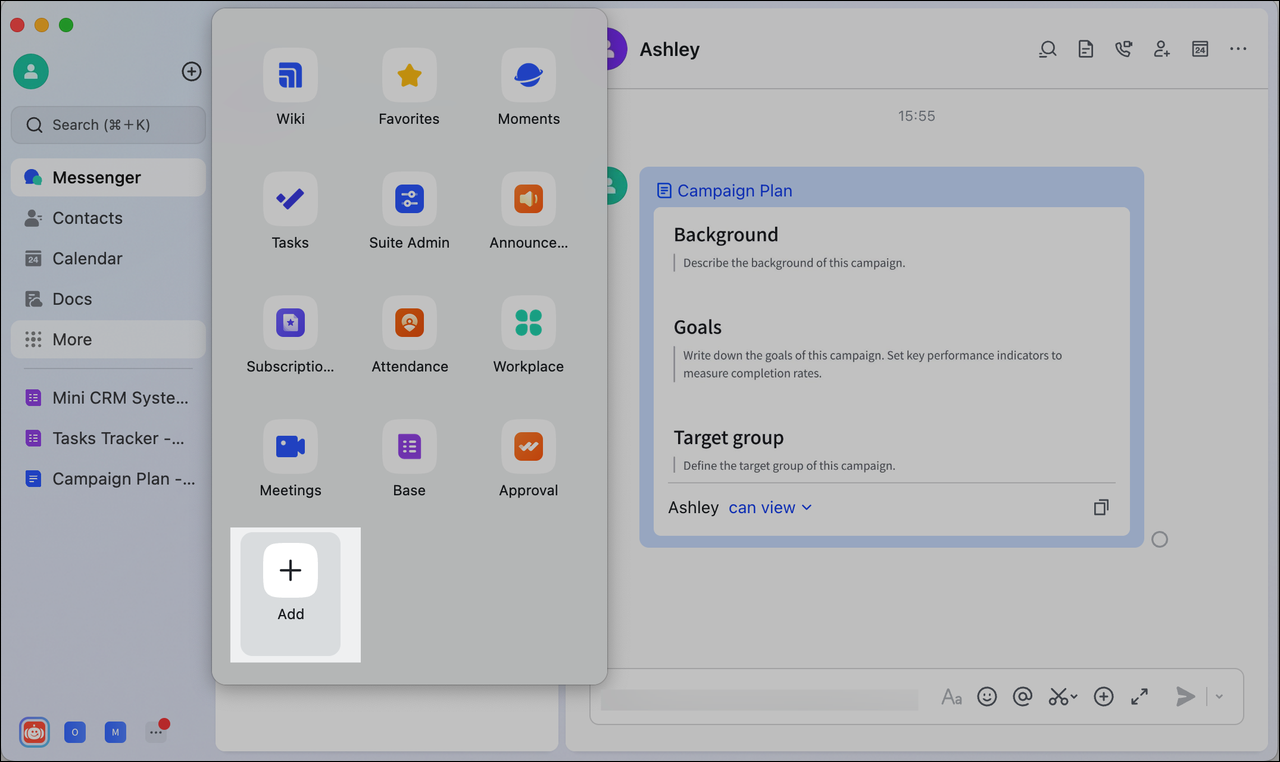
Task: Switch to the O account icon
Action: [75, 732]
